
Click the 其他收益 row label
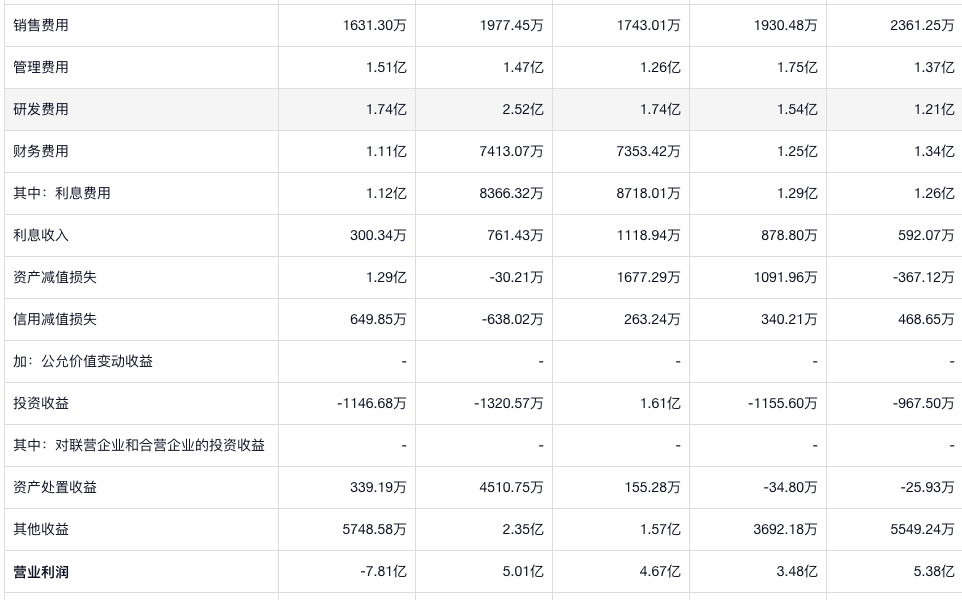[41, 529]
